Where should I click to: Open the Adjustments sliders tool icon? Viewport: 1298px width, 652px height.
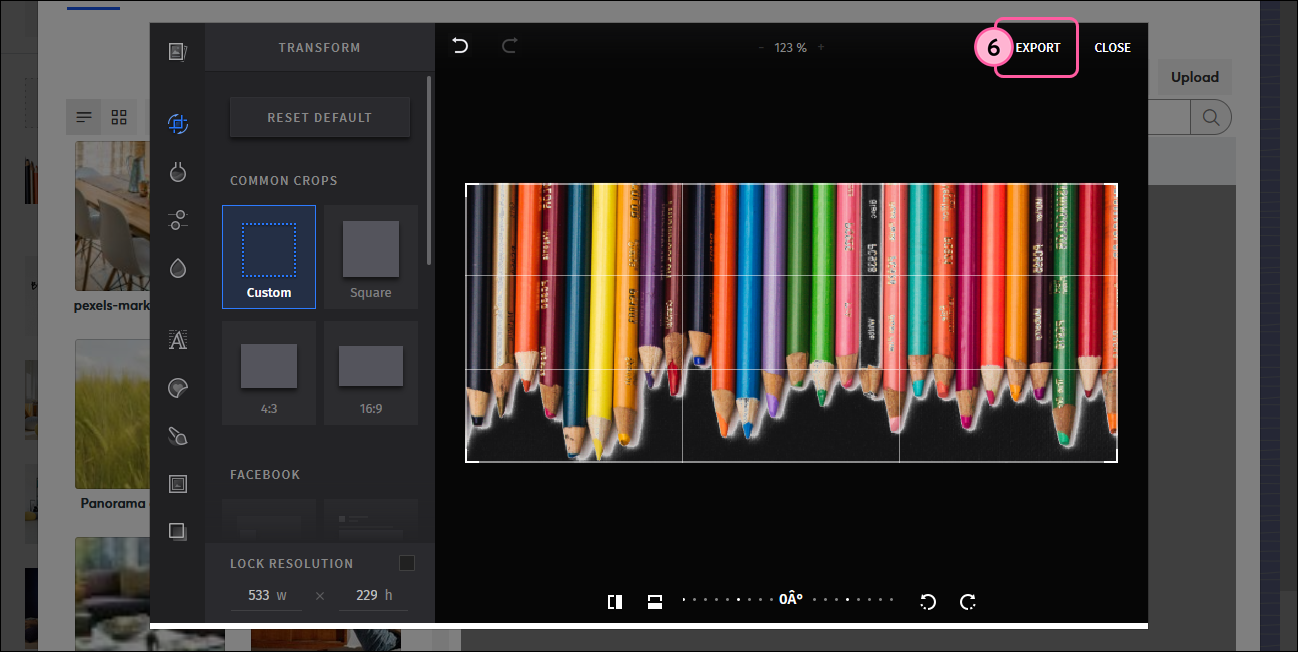pyautogui.click(x=178, y=220)
